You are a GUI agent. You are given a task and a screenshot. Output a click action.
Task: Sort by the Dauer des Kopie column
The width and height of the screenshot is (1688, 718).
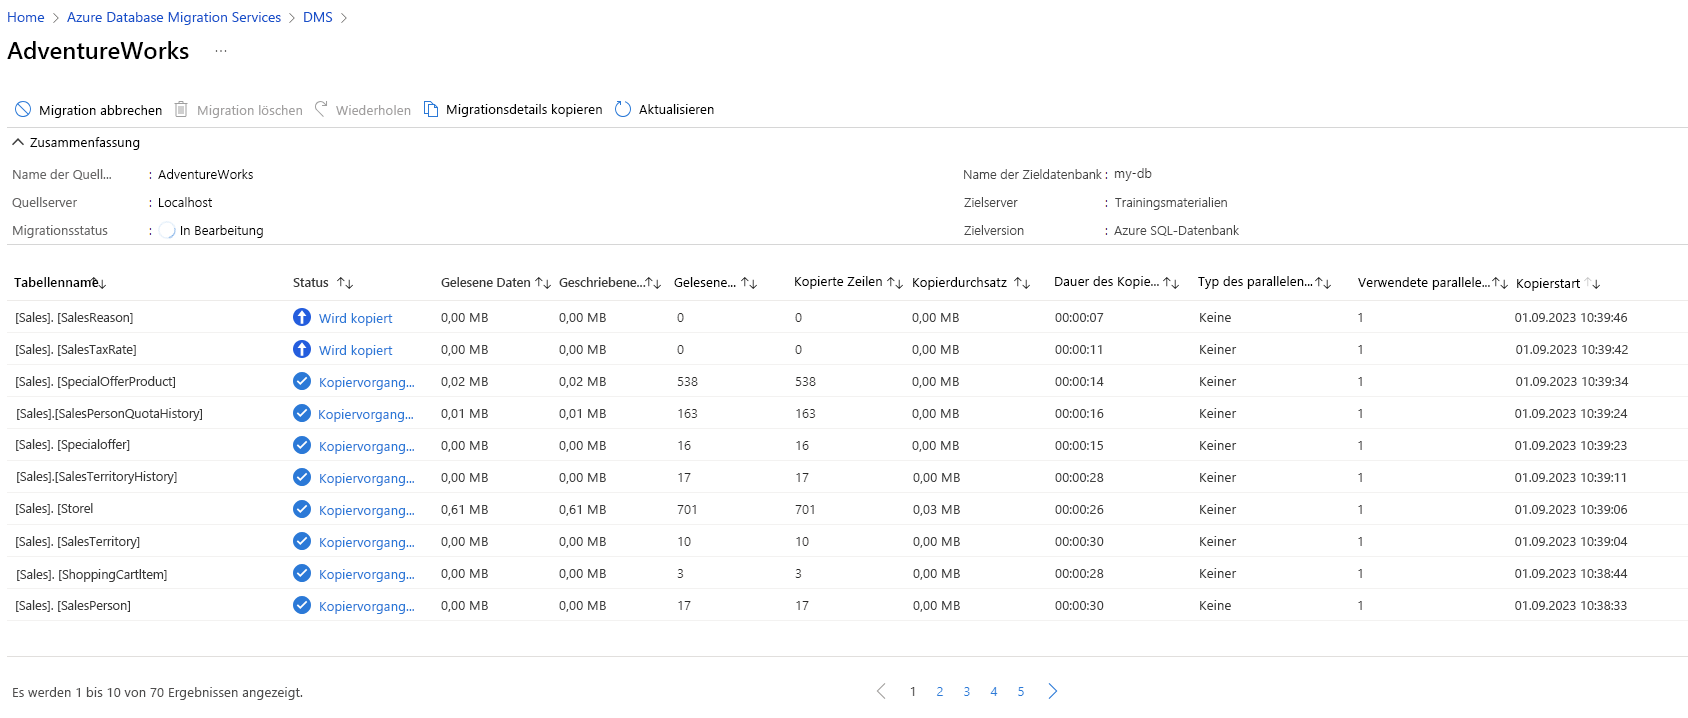(x=1171, y=283)
